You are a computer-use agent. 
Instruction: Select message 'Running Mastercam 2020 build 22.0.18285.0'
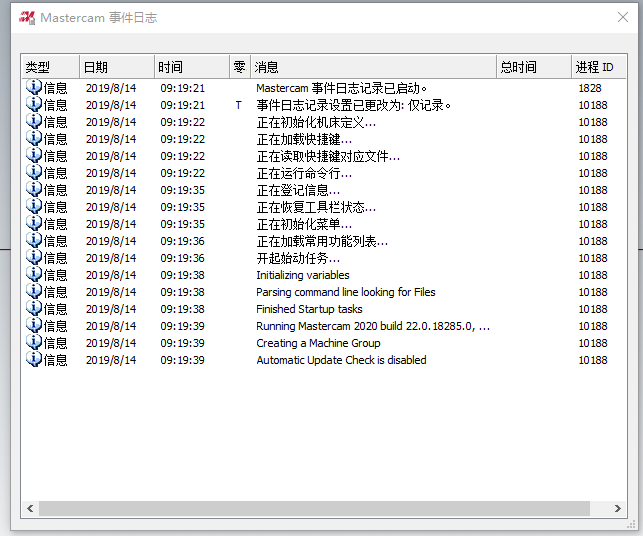pos(365,326)
